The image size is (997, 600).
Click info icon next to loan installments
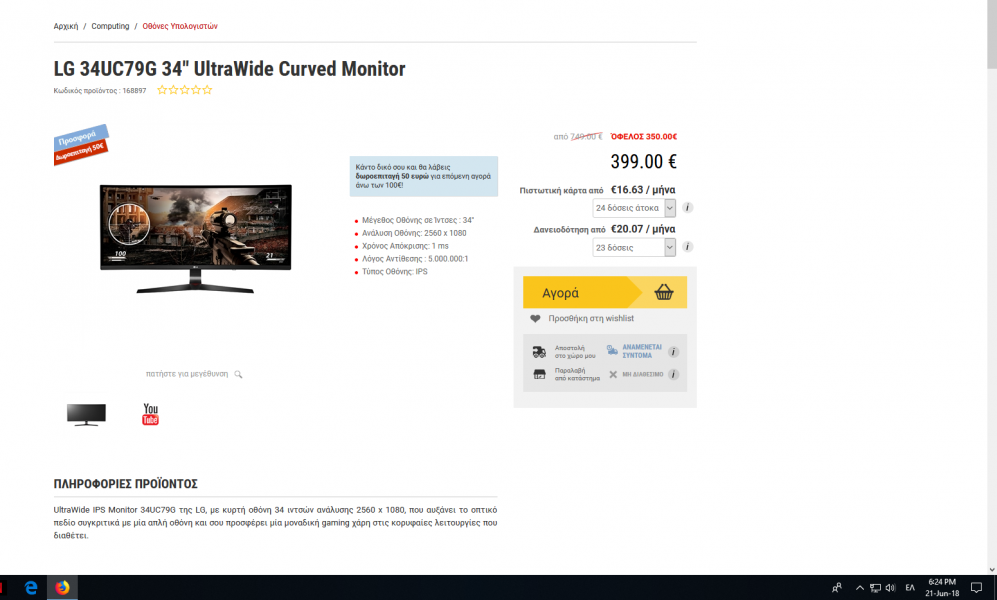click(687, 247)
